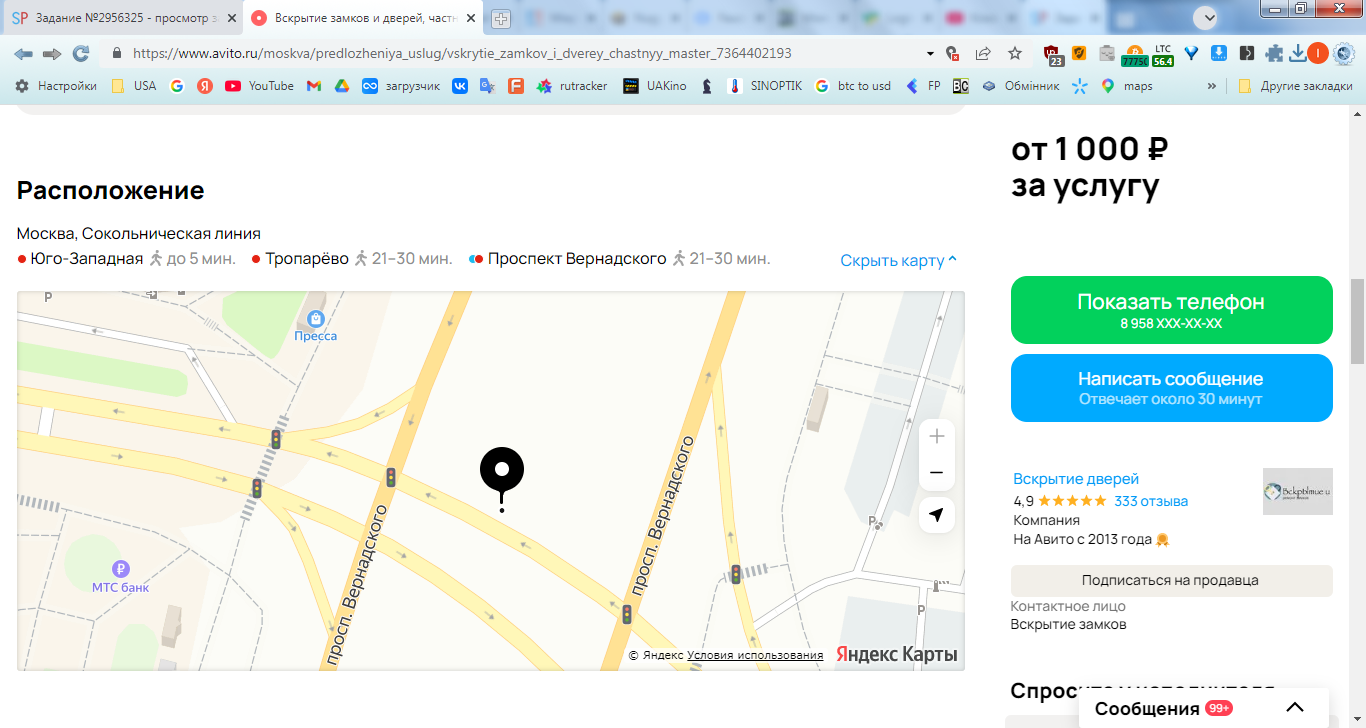Click the page vertical scrollbar thumb
The height and width of the screenshot is (728, 1366).
[1357, 320]
